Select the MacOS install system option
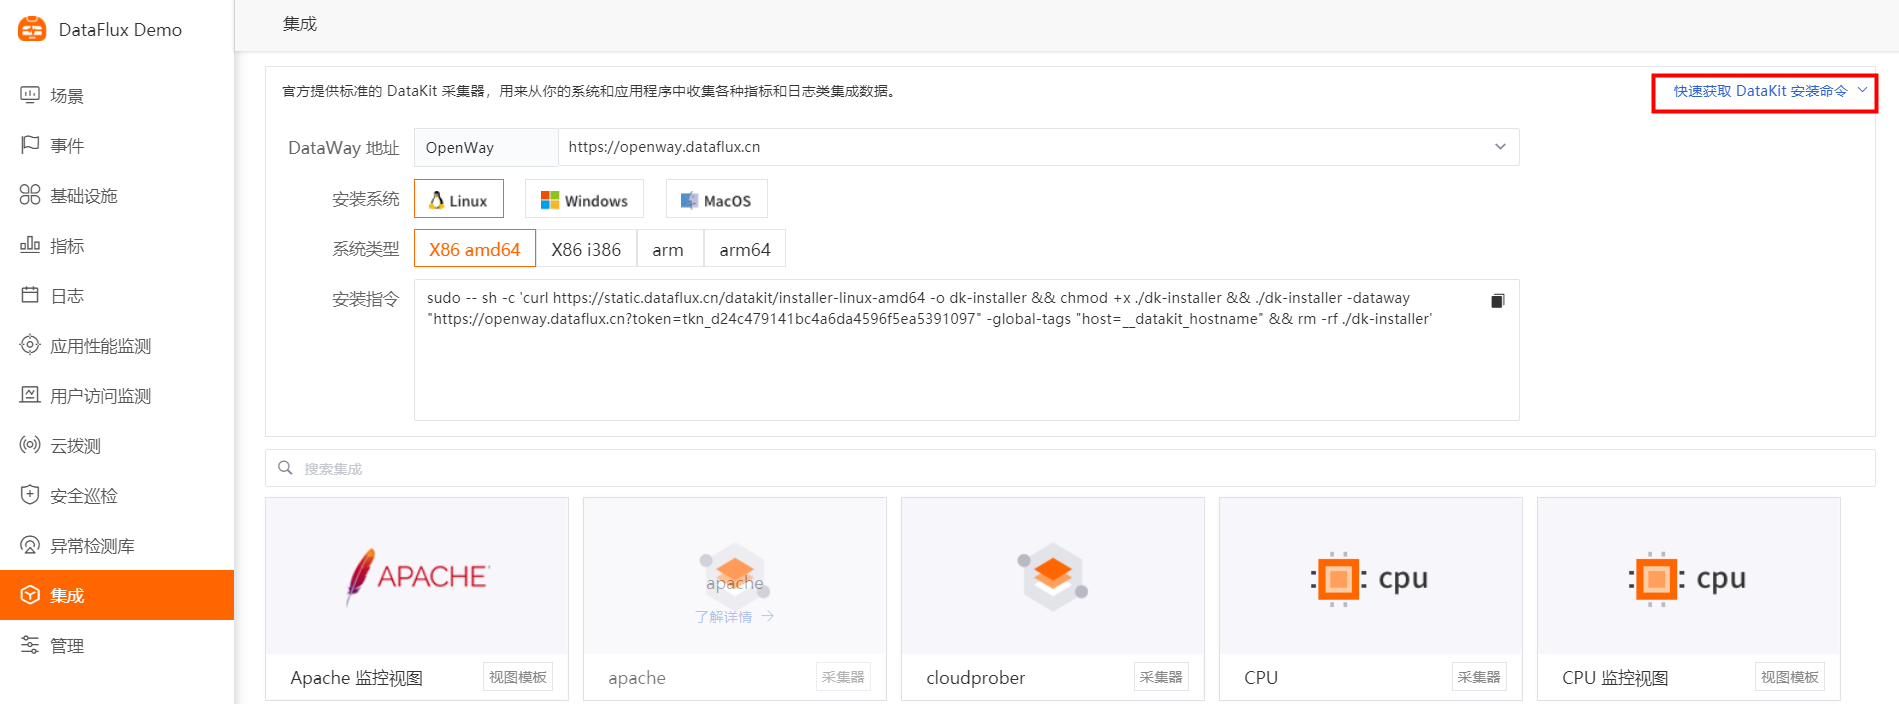The image size is (1899, 704). coord(716,199)
